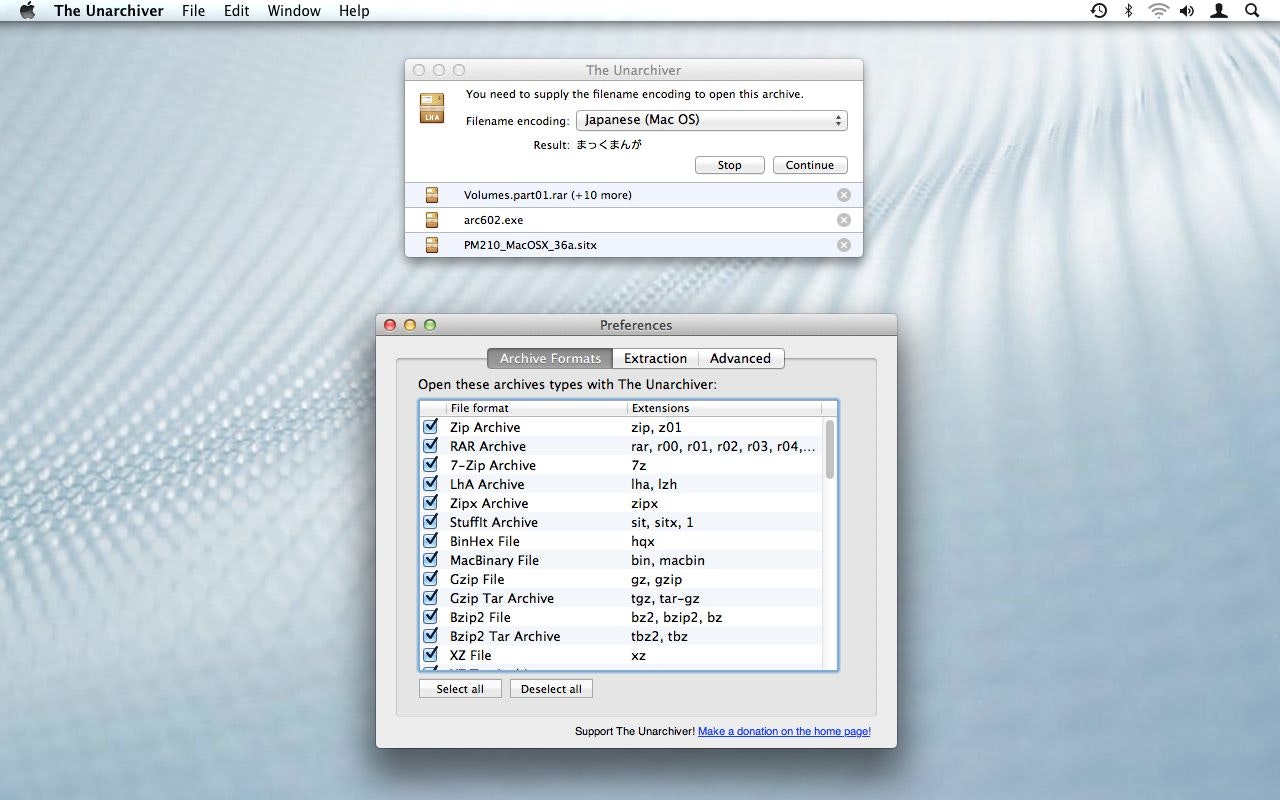This screenshot has height=800, width=1280.
Task: Open the Apple menu
Action: [x=28, y=11]
